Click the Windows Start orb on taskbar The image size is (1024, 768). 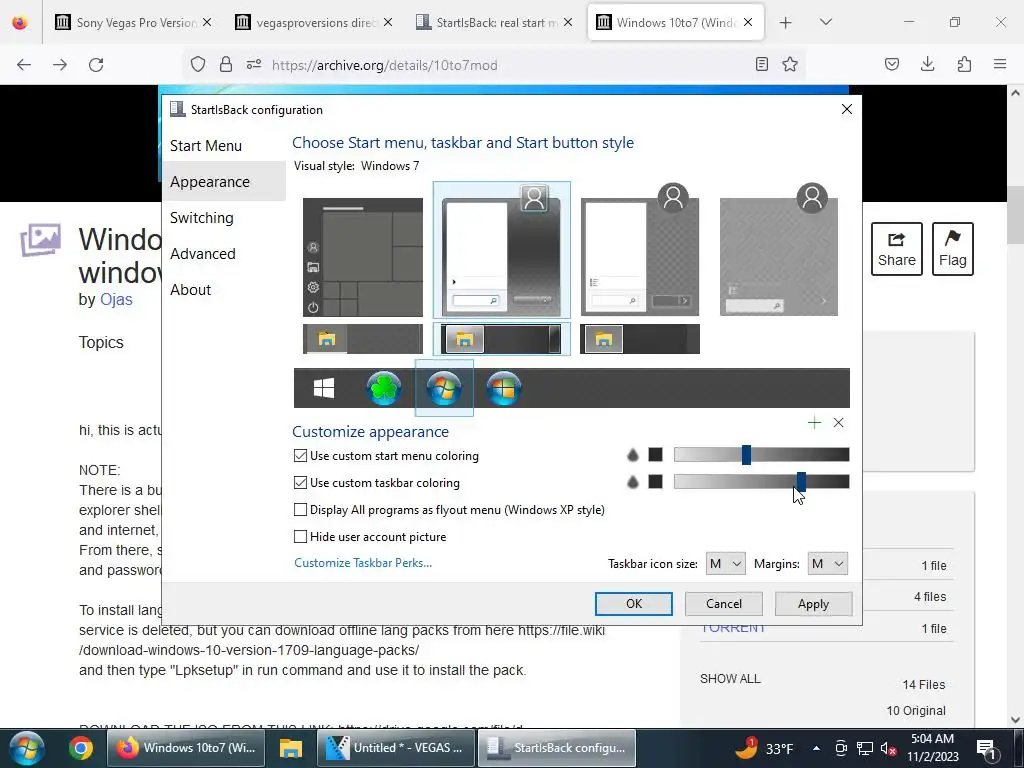[25, 748]
